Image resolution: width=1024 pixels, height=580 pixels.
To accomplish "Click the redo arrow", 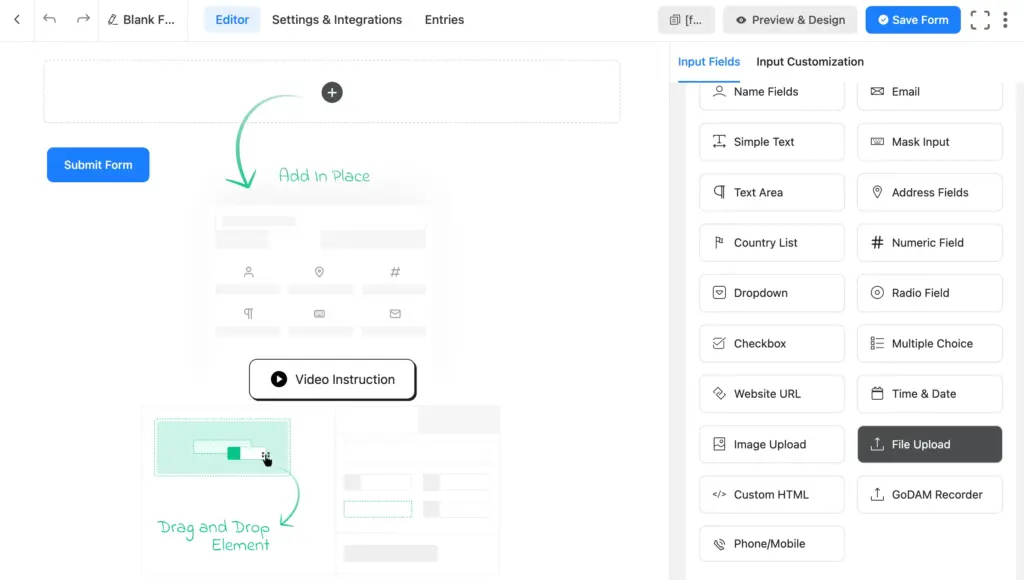I will click(x=82, y=19).
